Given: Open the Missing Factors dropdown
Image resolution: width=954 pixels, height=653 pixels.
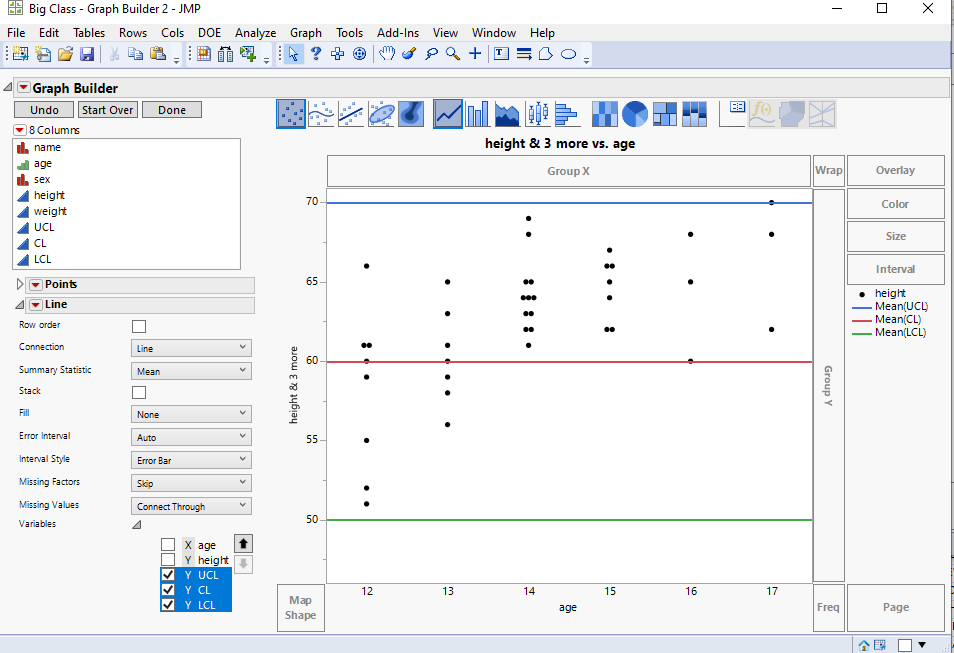Looking at the screenshot, I should coord(191,483).
